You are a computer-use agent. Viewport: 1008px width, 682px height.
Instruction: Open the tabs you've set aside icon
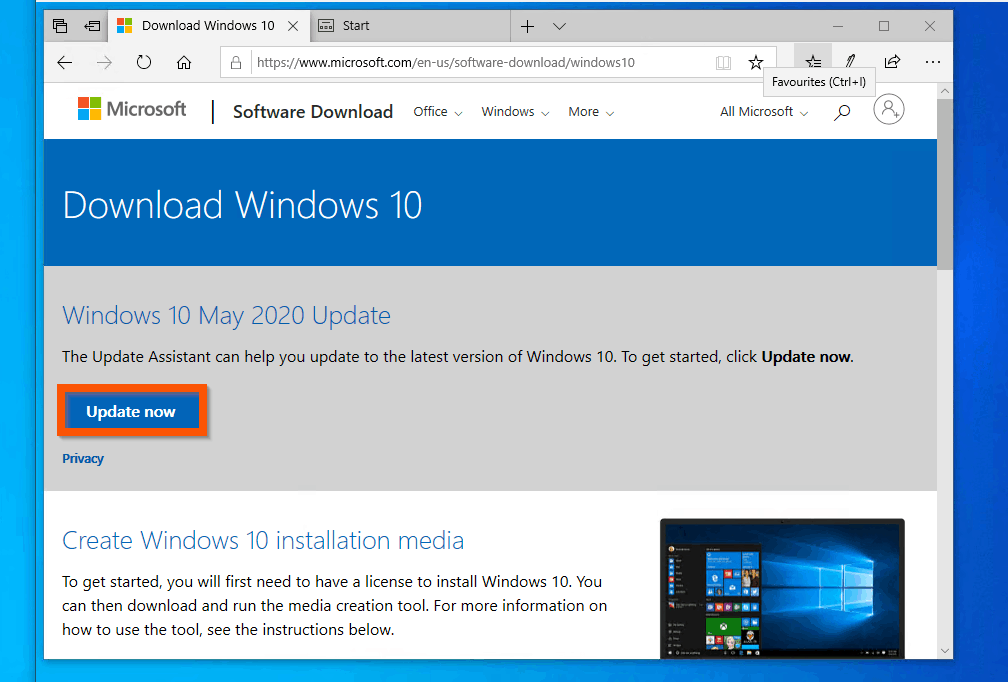click(60, 26)
